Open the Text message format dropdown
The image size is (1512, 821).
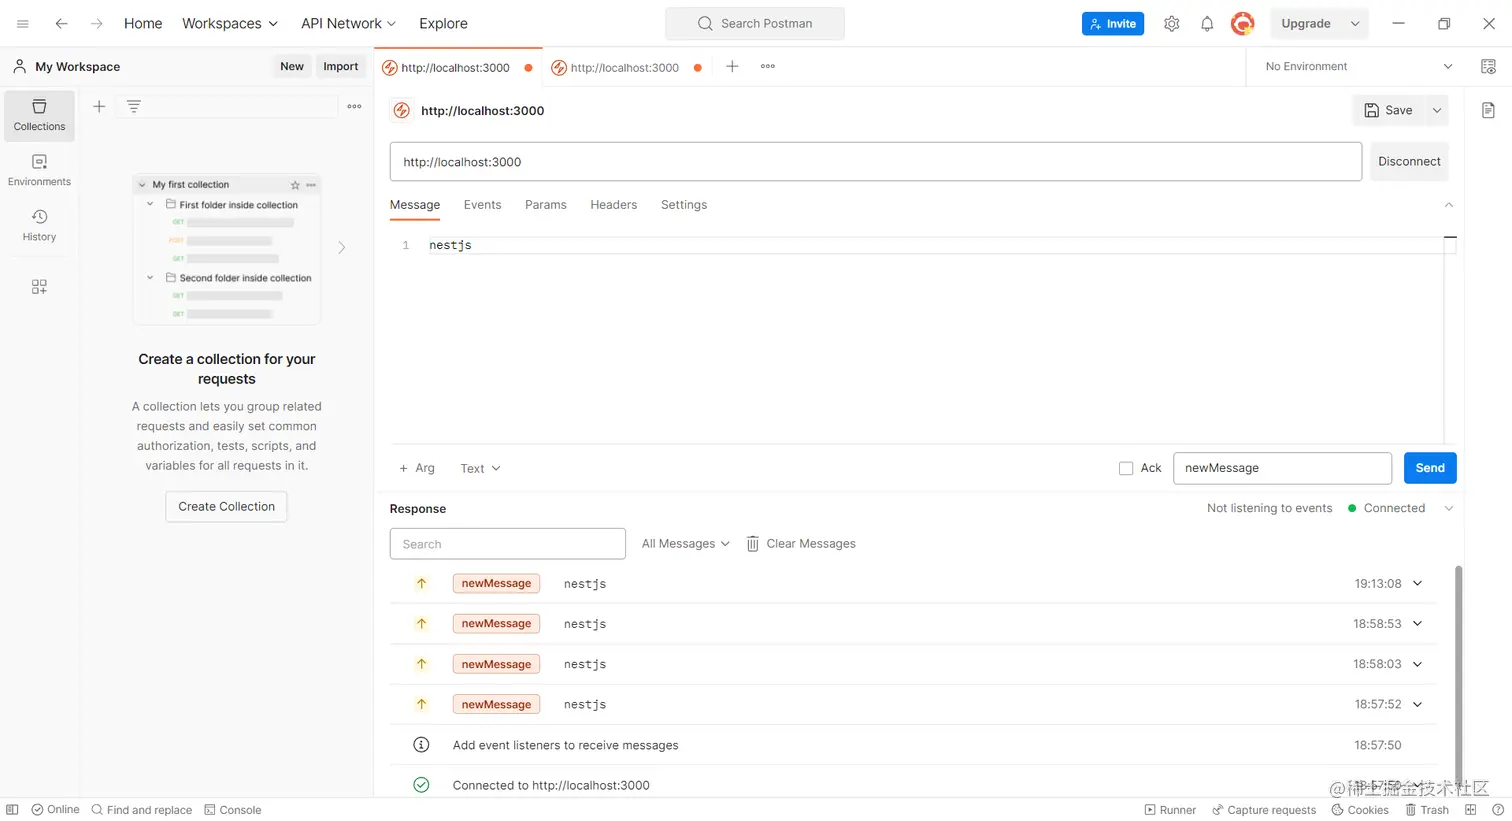click(480, 468)
